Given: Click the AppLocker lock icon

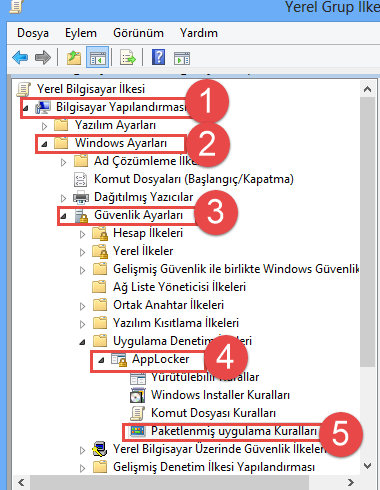Looking at the screenshot, I should tap(119, 360).
